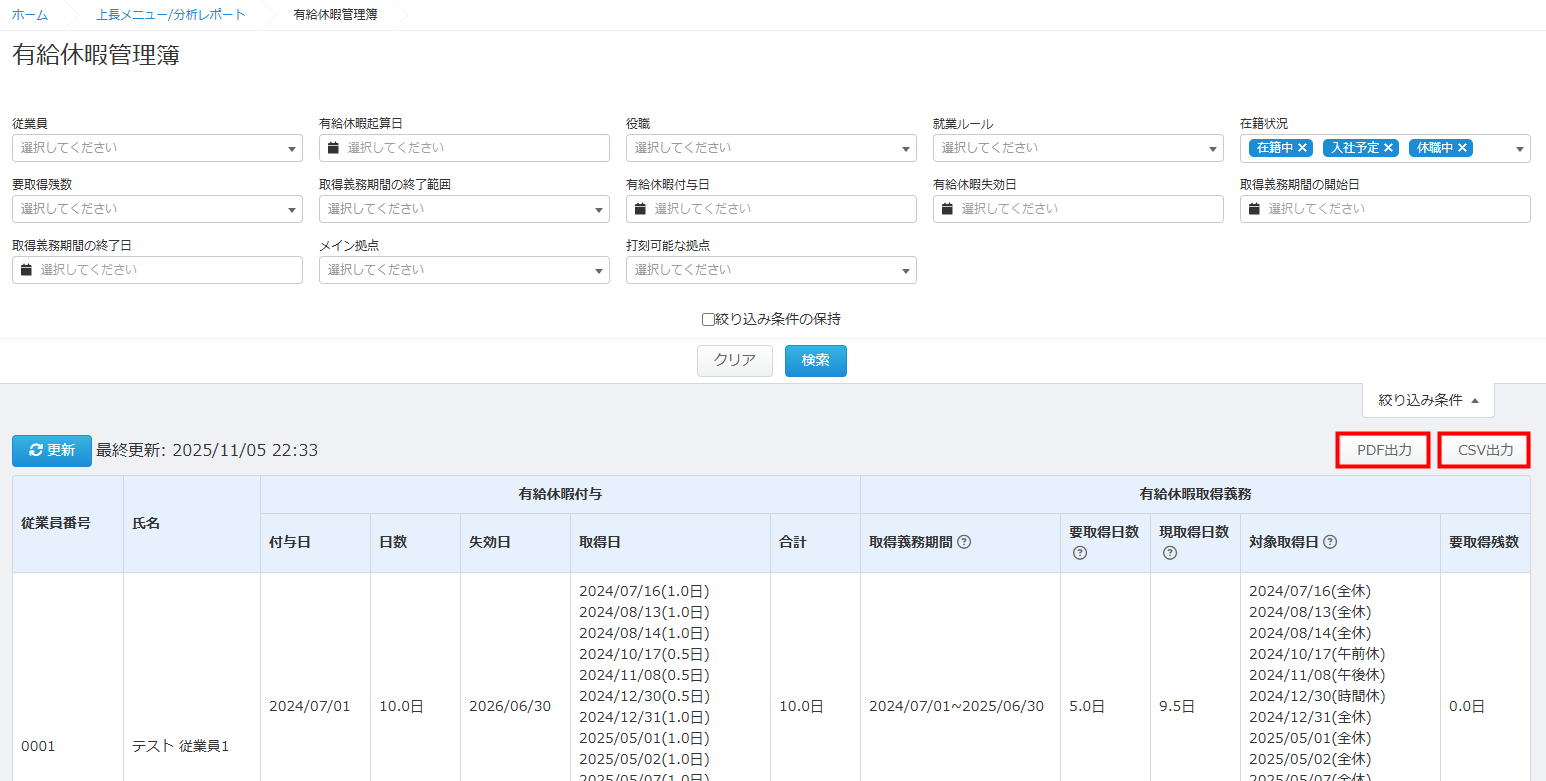
Task: Navigate to 上長メニュー/分析レポート breadcrumb
Action: click(x=171, y=15)
